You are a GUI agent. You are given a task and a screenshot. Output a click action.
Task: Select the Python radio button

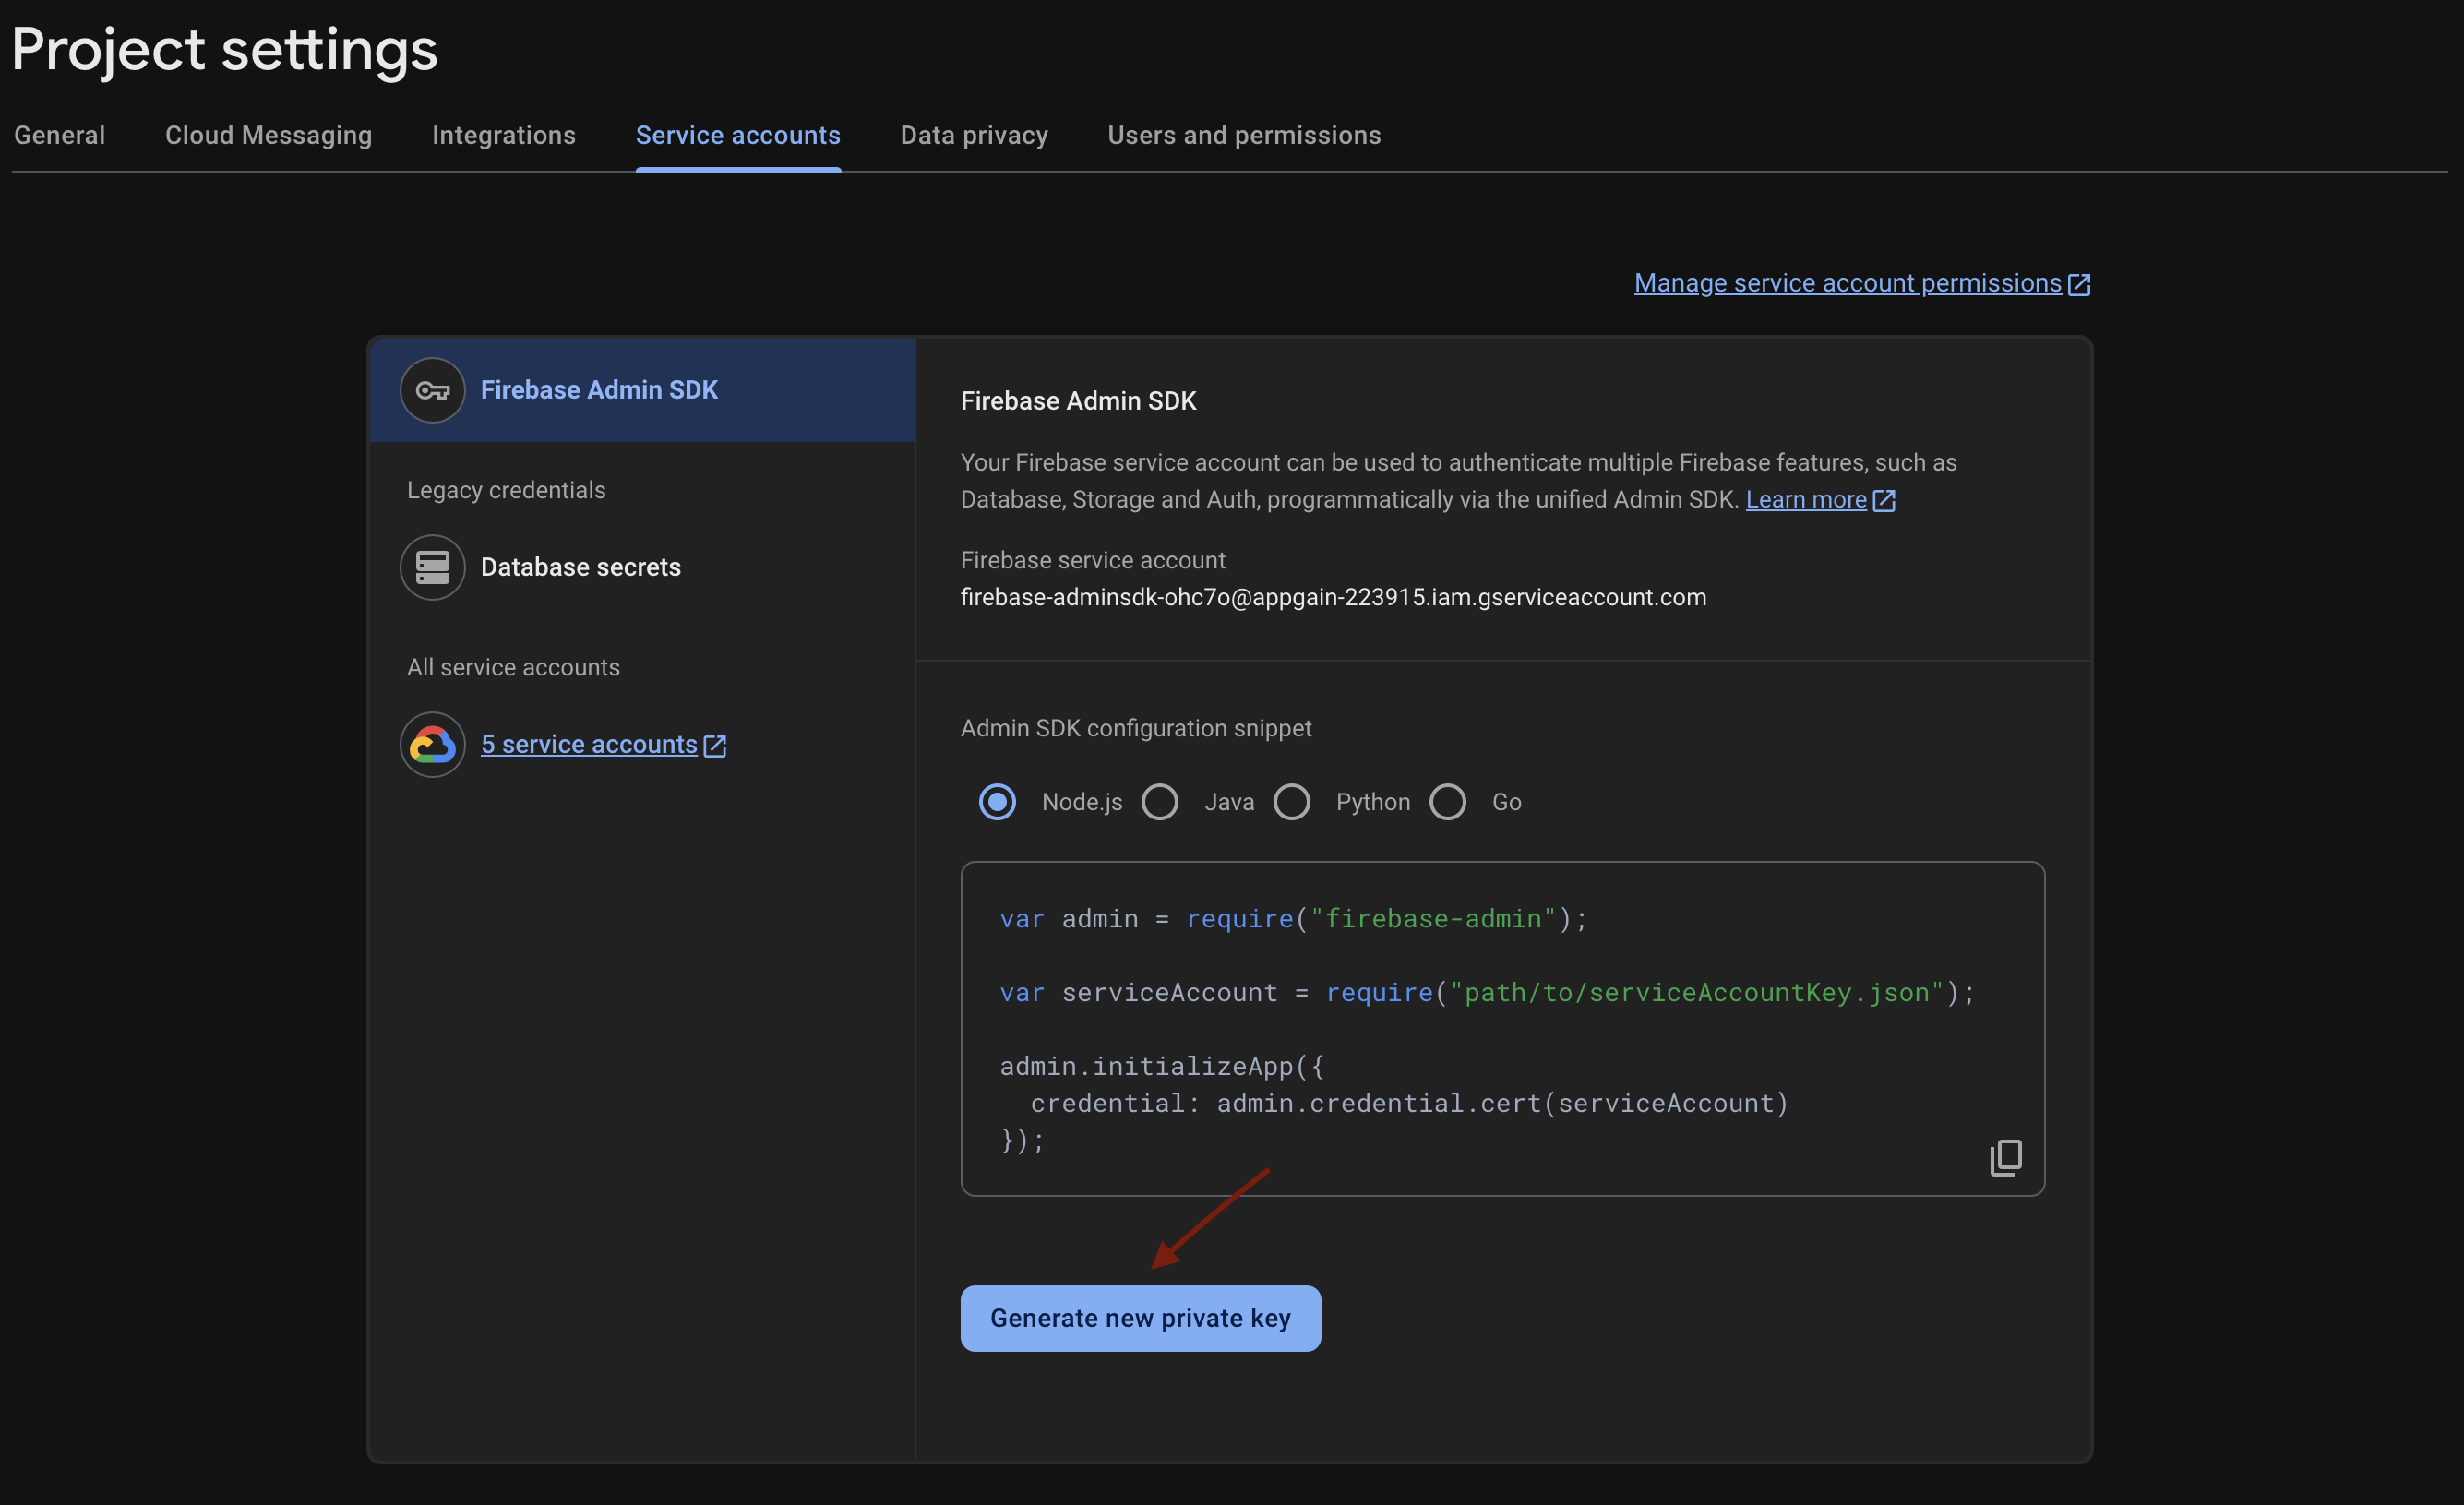[1292, 802]
